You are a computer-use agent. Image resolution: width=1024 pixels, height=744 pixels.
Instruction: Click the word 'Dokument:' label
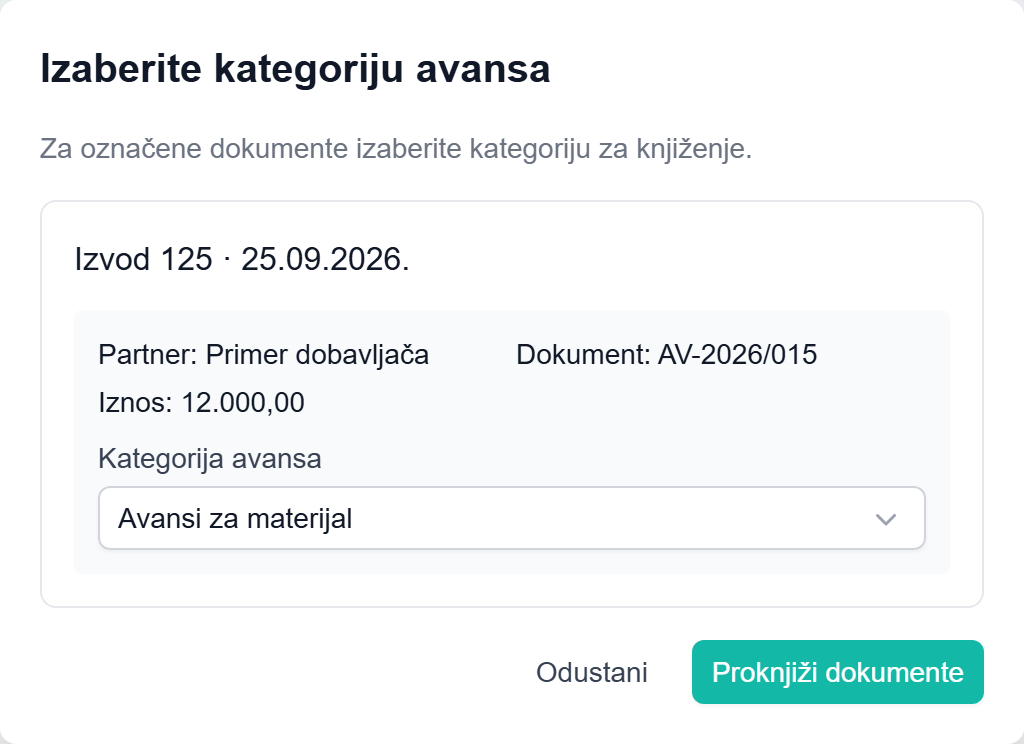(x=583, y=355)
